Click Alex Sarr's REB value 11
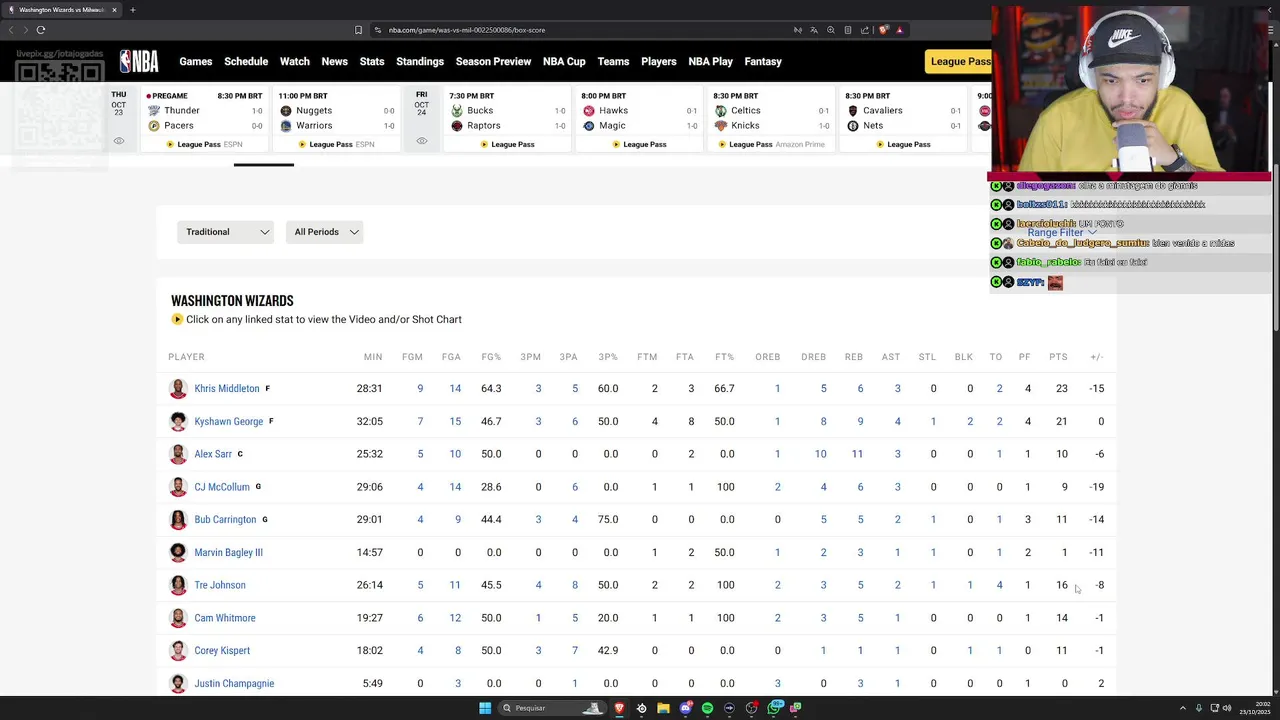Viewport: 1280px width, 720px height. (x=857, y=454)
